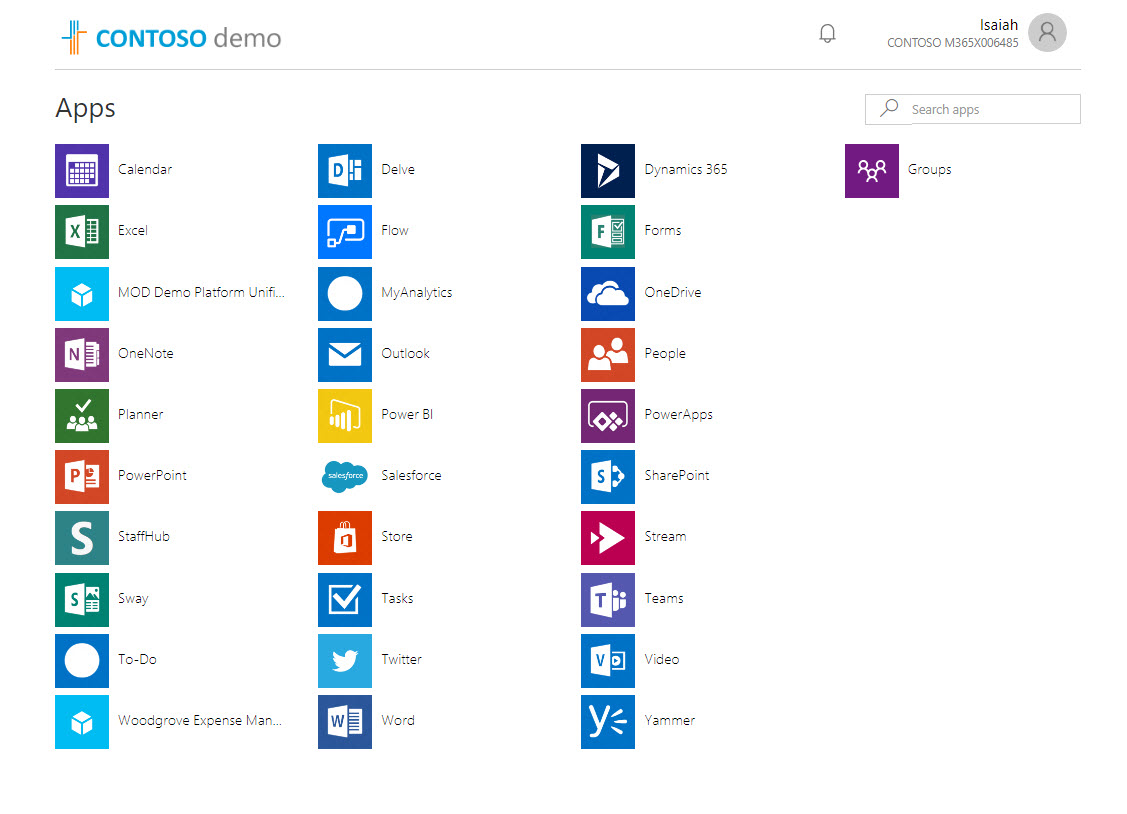This screenshot has width=1127, height=814.
Task: Click the "CONTOSO M365X006485" tenant text
Action: (953, 43)
